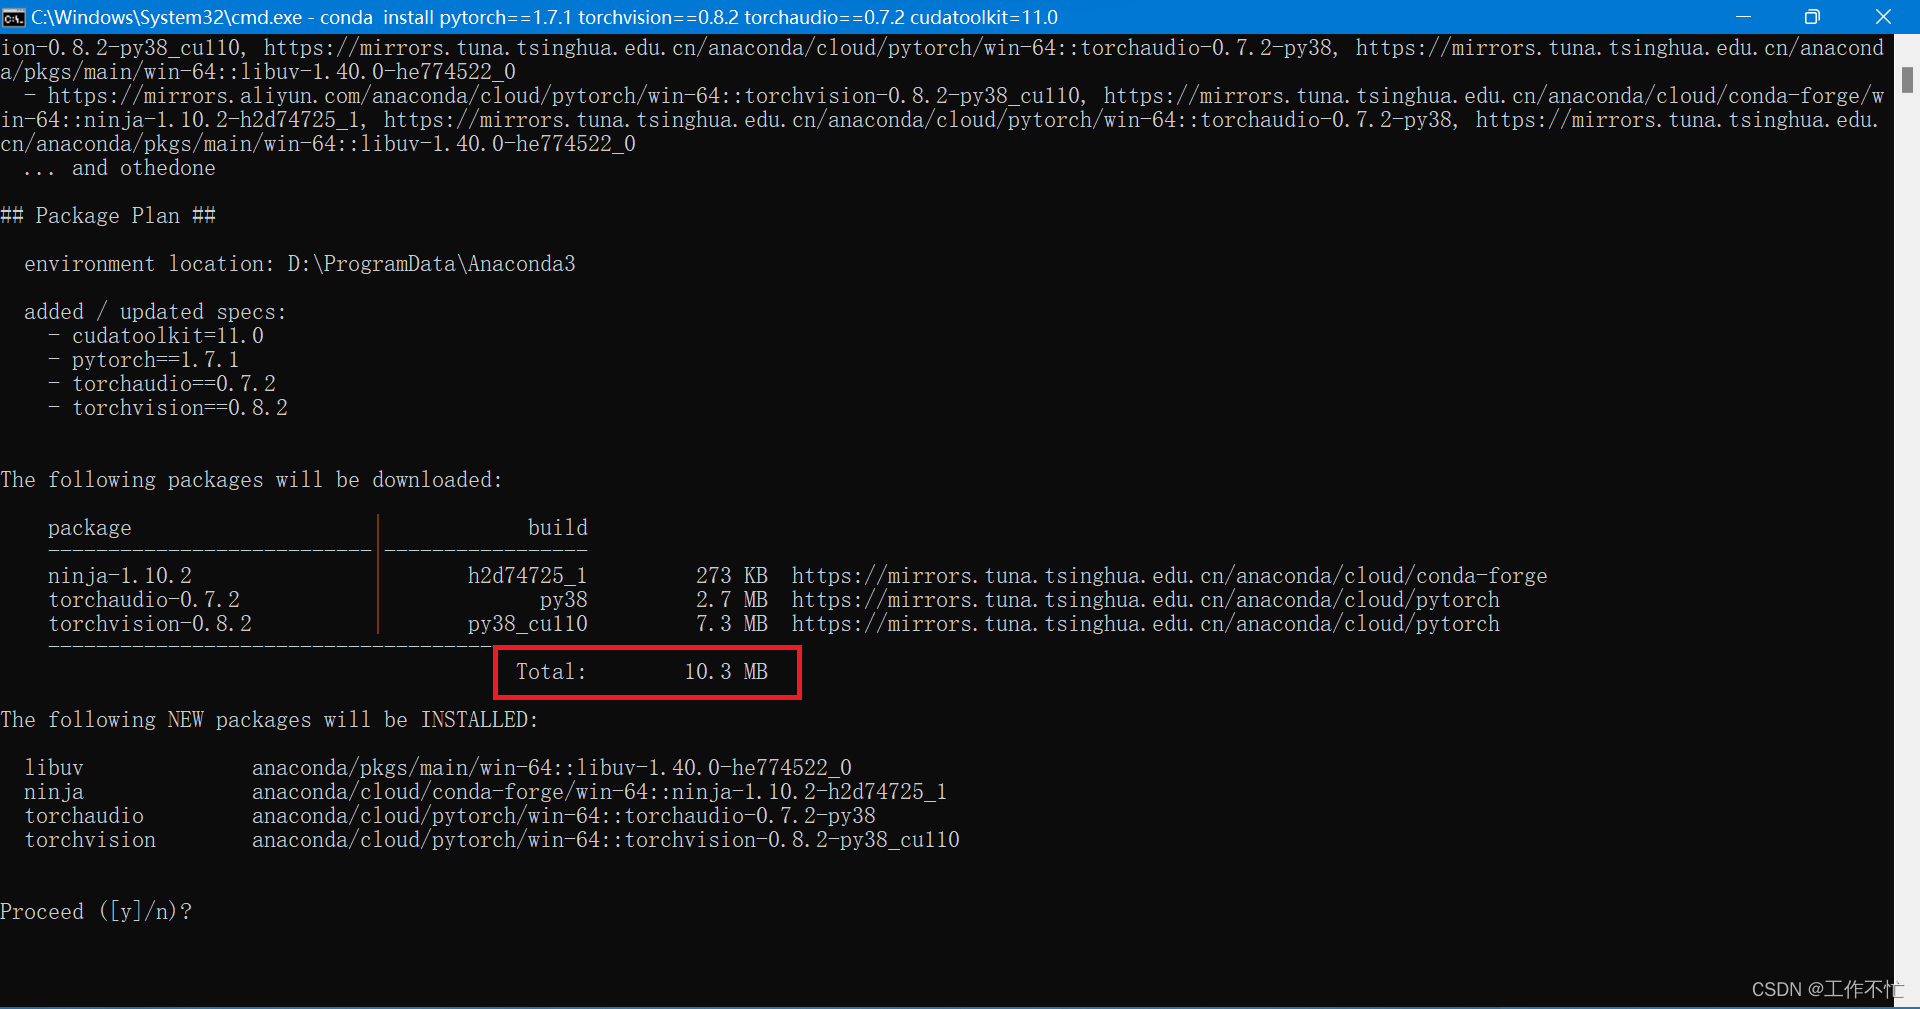Click the vertical scrollbar thumb
Image resolution: width=1920 pixels, height=1009 pixels.
[1907, 80]
